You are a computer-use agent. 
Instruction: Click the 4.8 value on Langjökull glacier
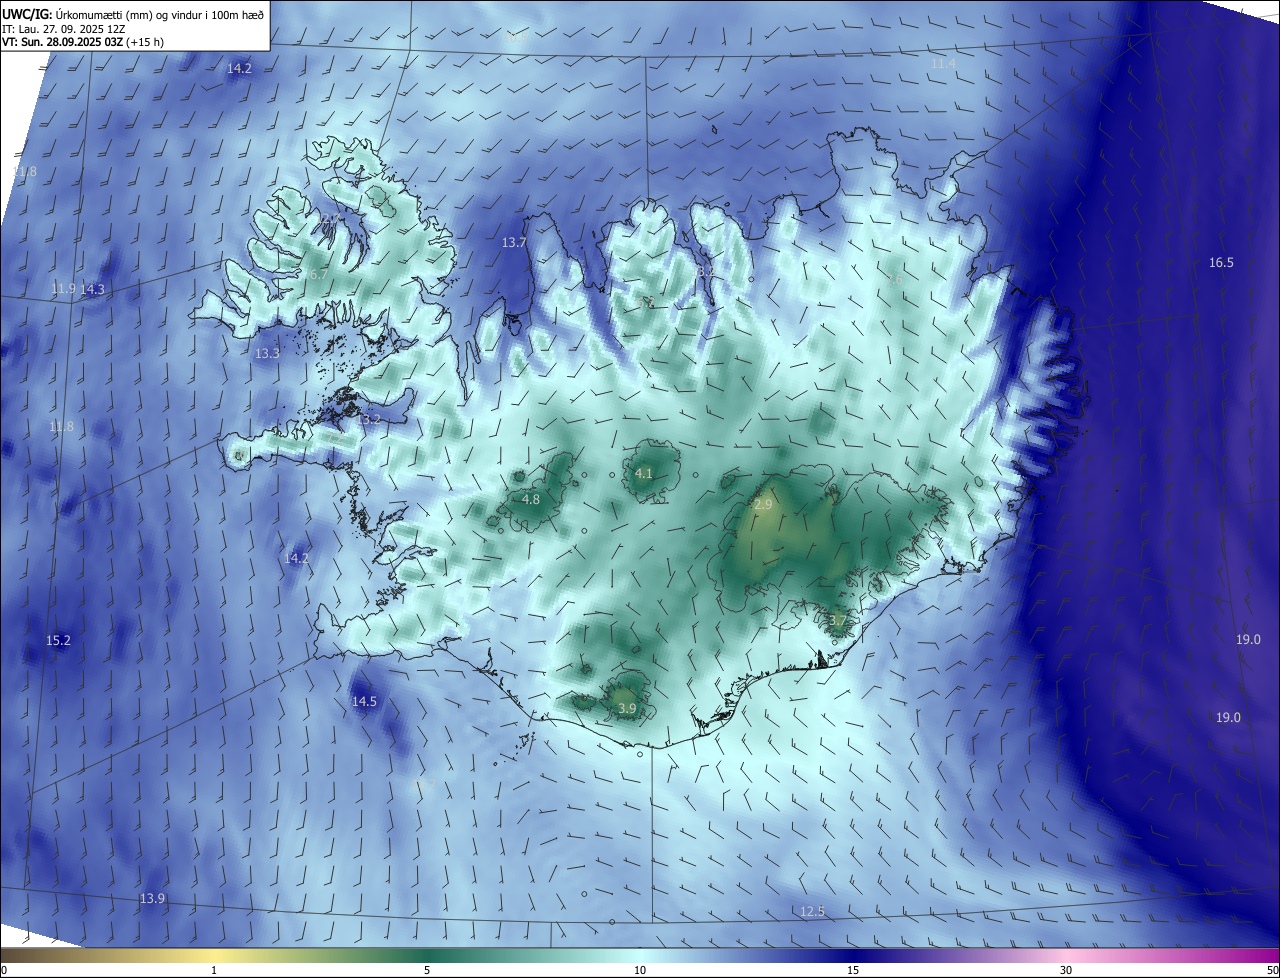coord(531,499)
